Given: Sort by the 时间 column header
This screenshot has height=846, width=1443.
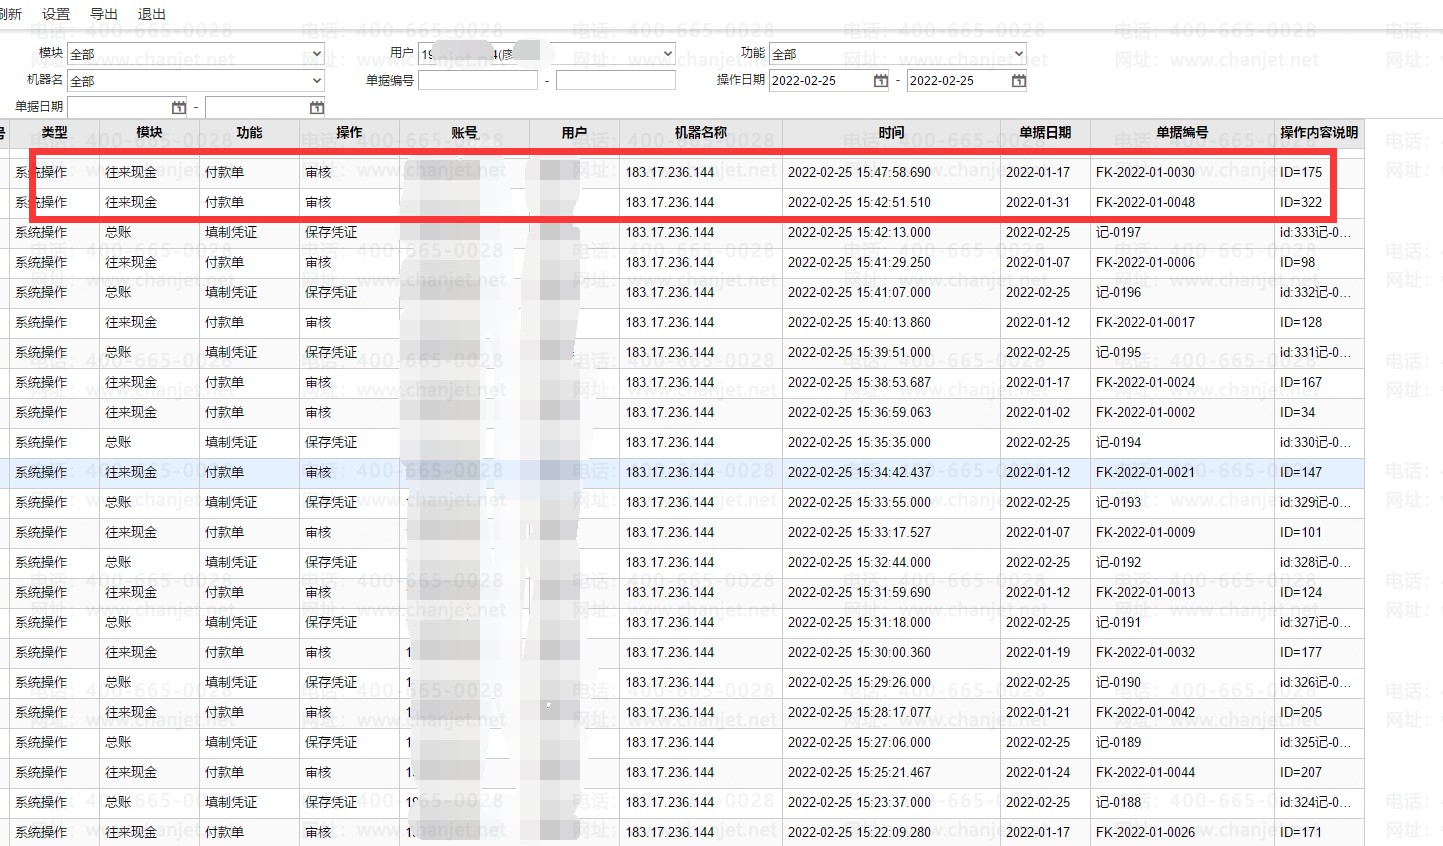Looking at the screenshot, I should (891, 133).
